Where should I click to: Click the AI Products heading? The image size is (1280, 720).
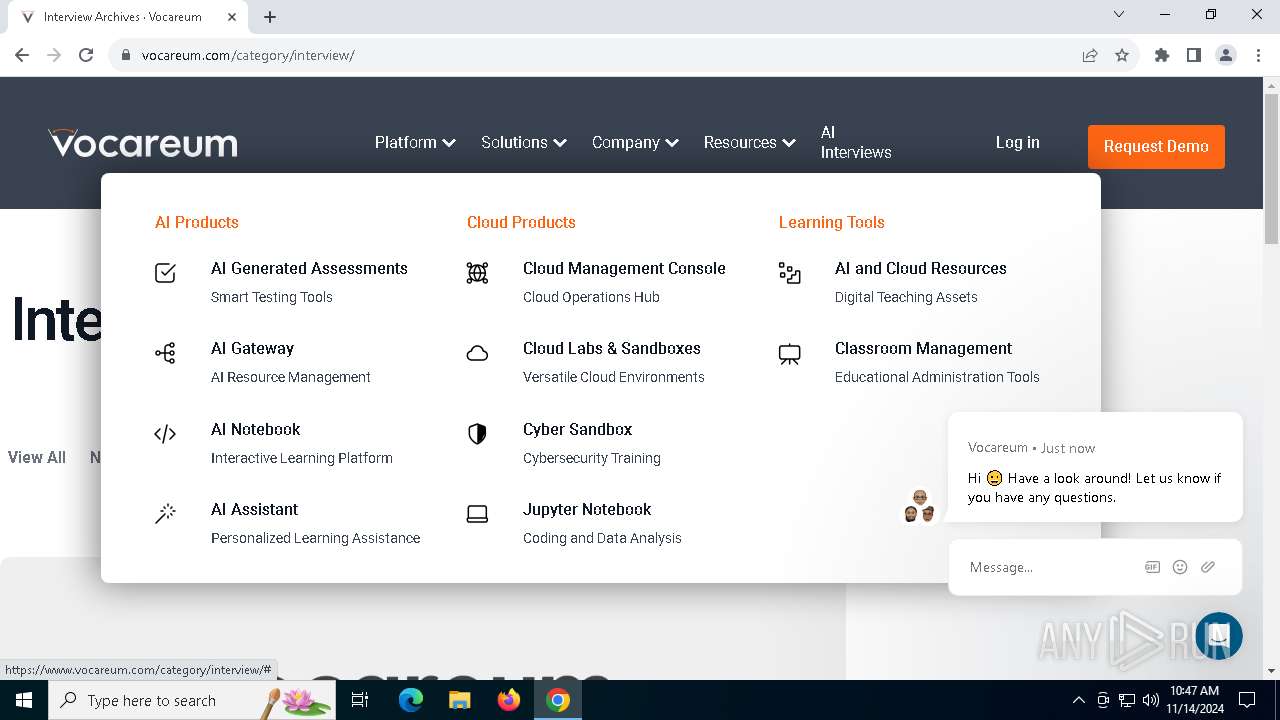coord(197,222)
